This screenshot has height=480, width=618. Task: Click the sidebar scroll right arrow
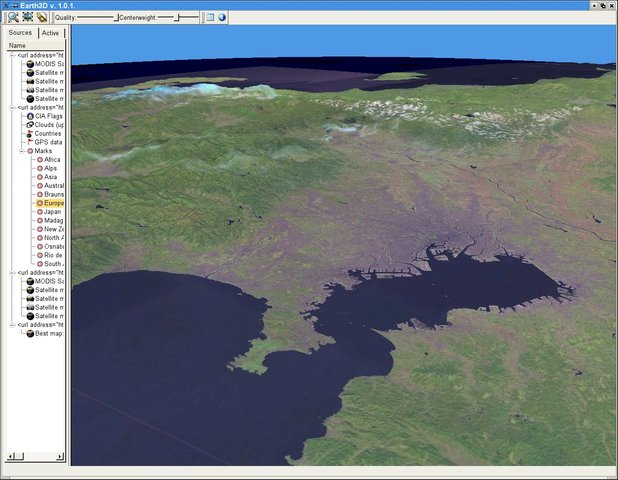pyautogui.click(x=60, y=456)
